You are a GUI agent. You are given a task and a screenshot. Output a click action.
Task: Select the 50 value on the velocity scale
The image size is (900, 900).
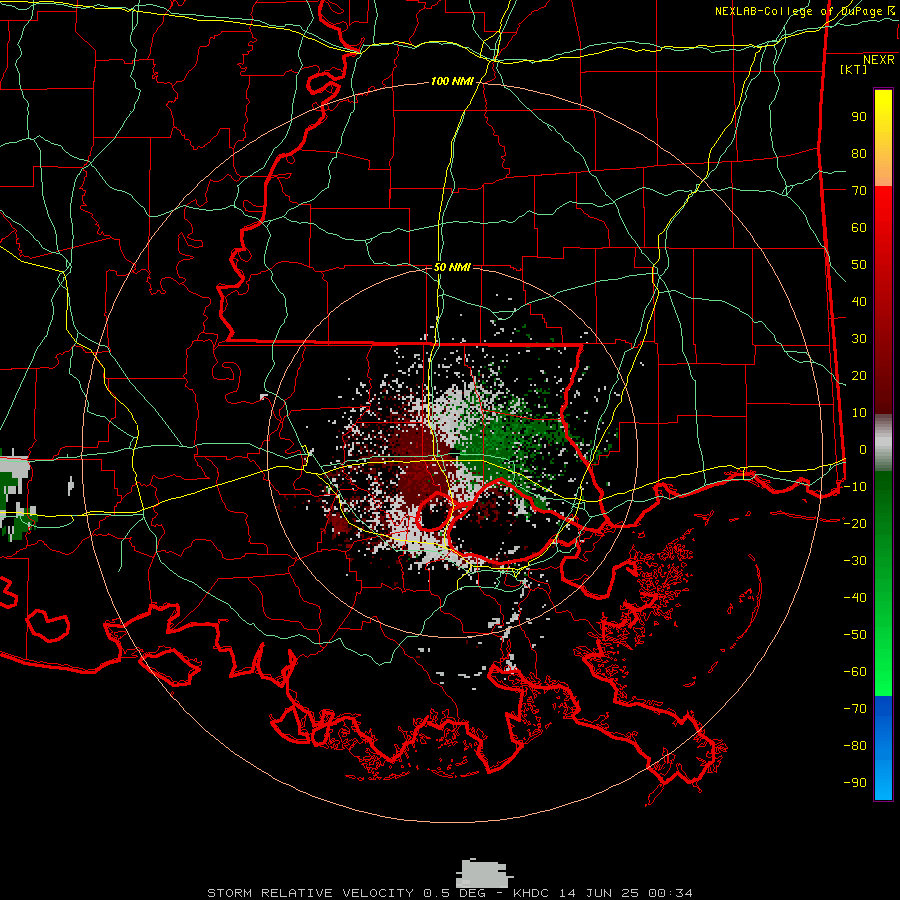click(859, 265)
